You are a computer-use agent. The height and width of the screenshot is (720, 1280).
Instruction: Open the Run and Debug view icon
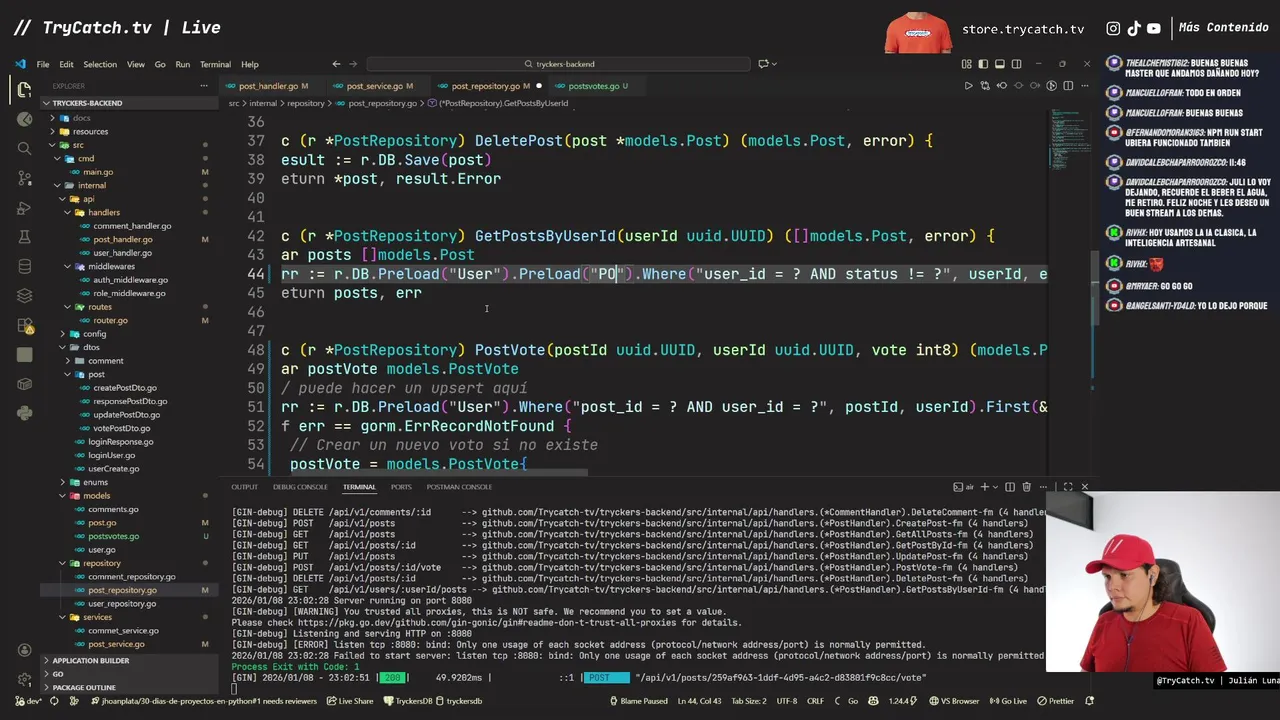point(24,208)
